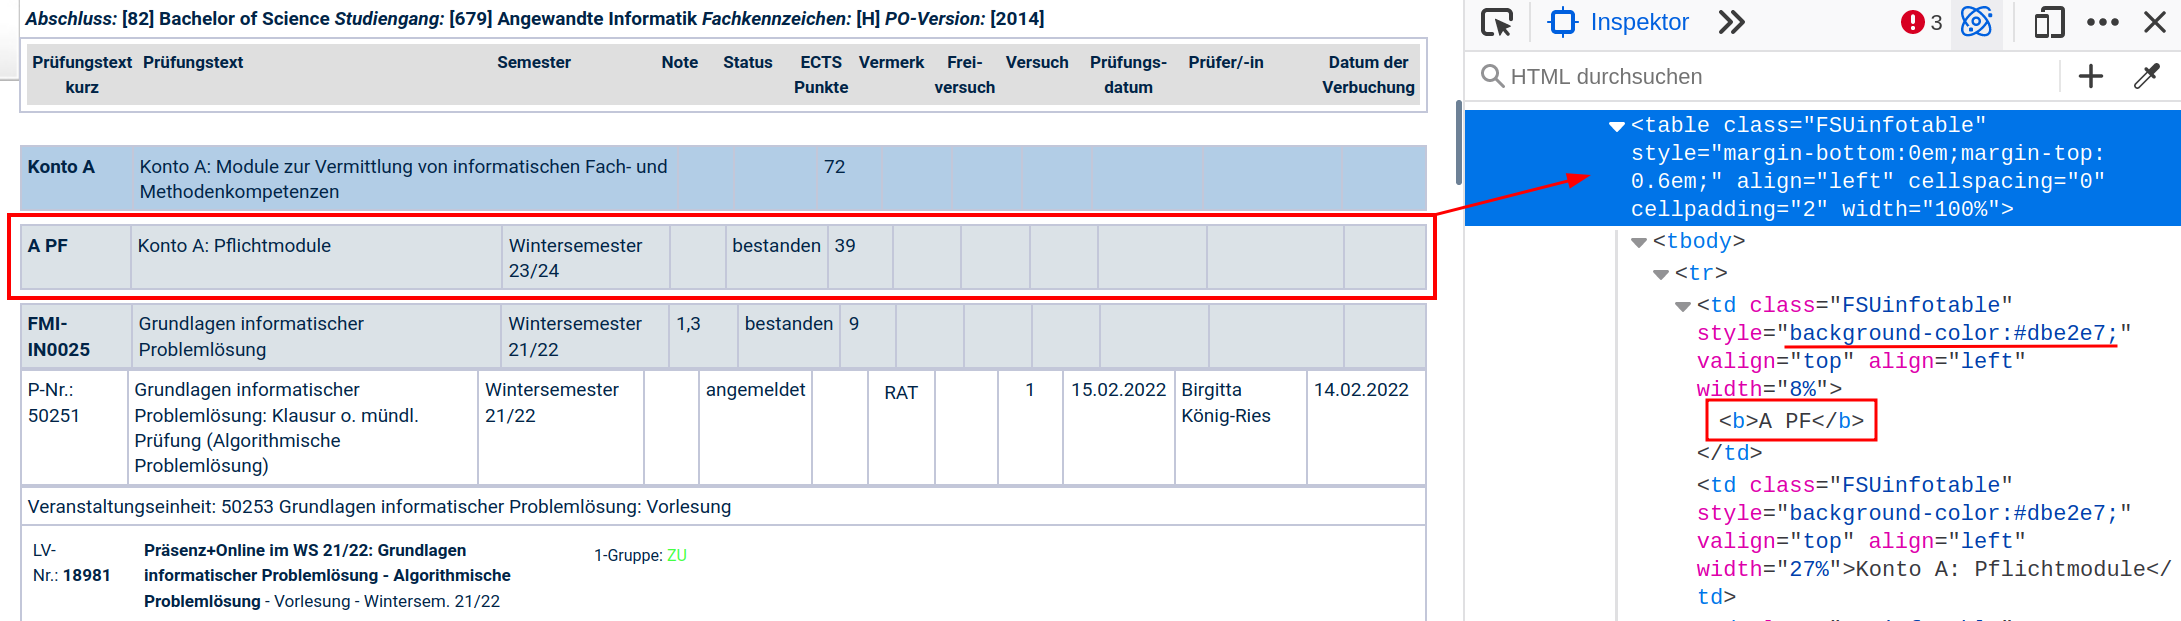Select the A PF cell

point(76,257)
